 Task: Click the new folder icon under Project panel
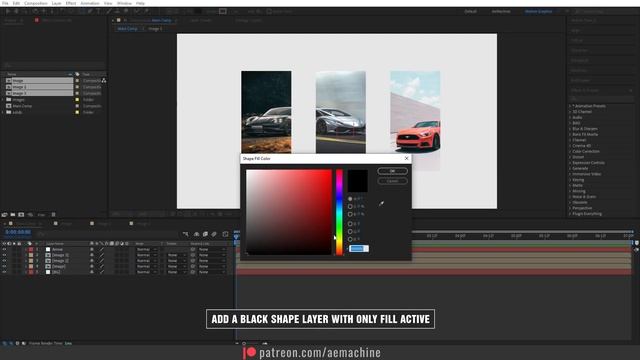[13, 215]
